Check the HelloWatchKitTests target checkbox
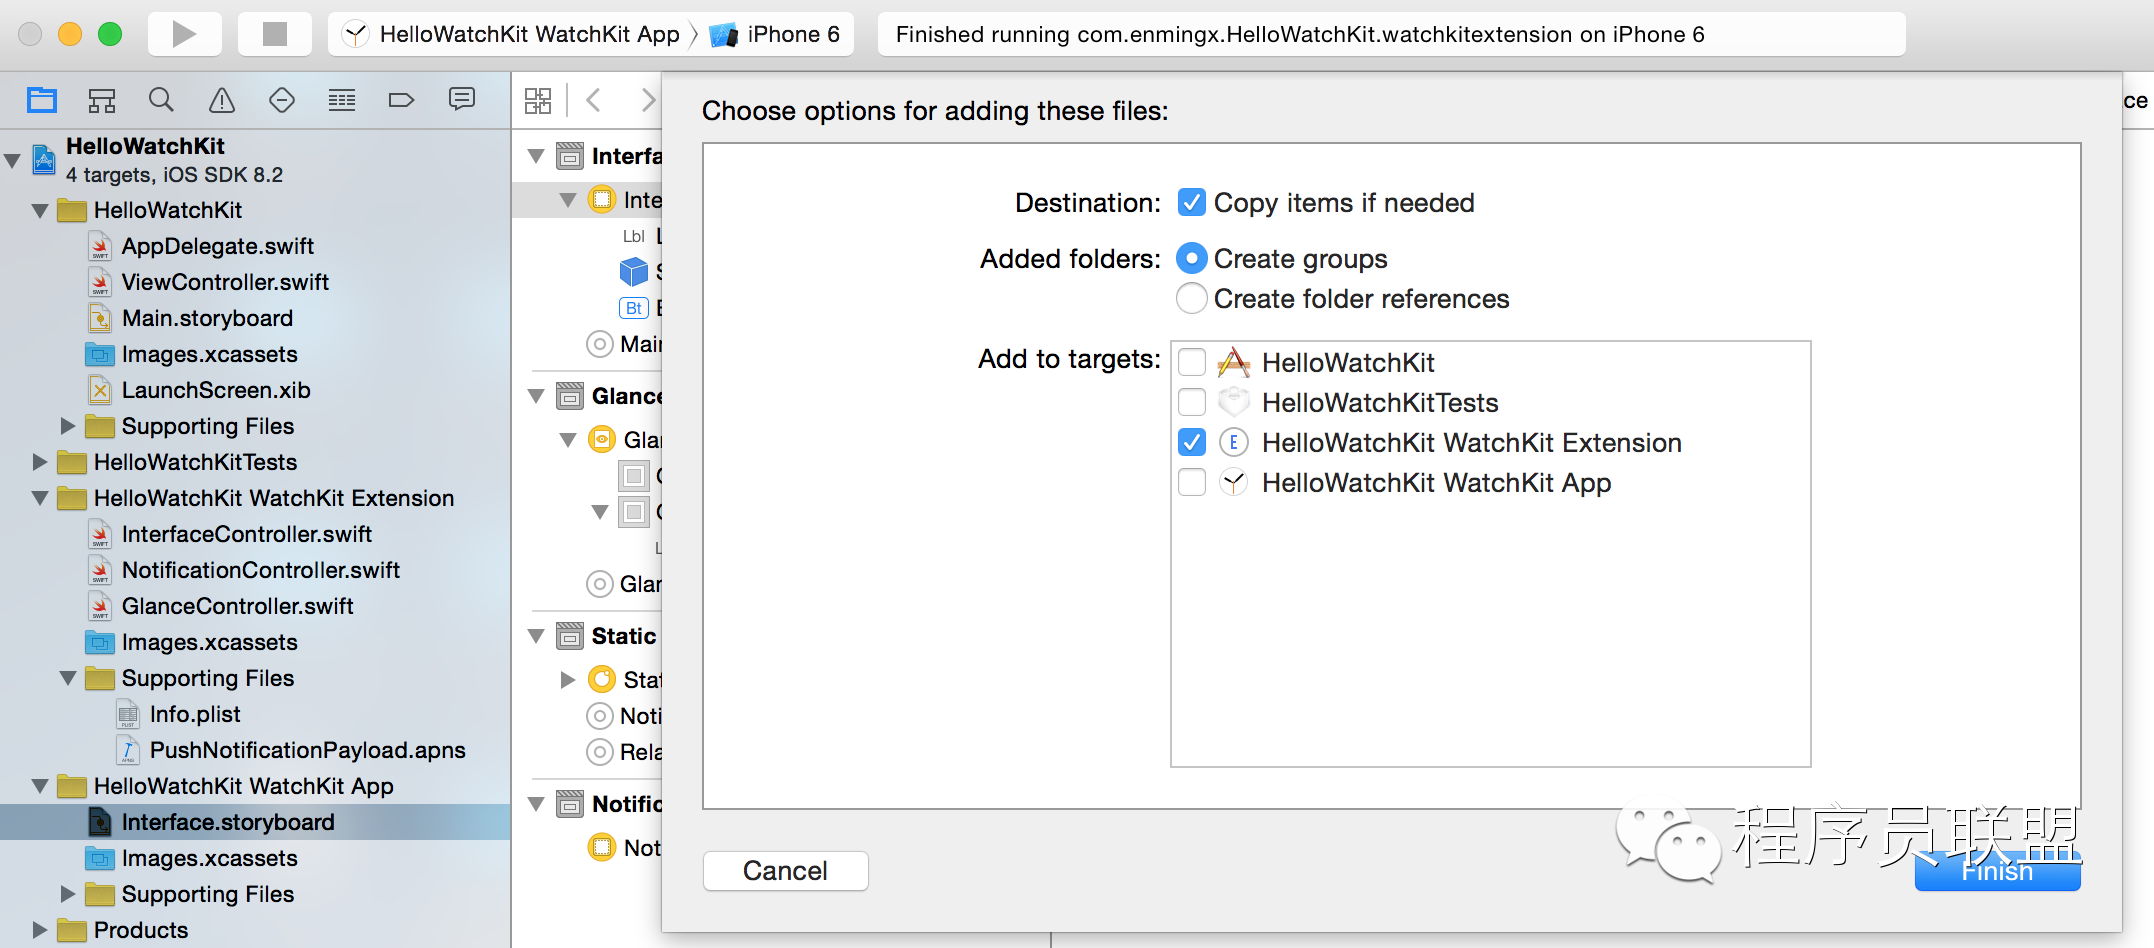Screen dimensions: 2154x948 click(1192, 402)
